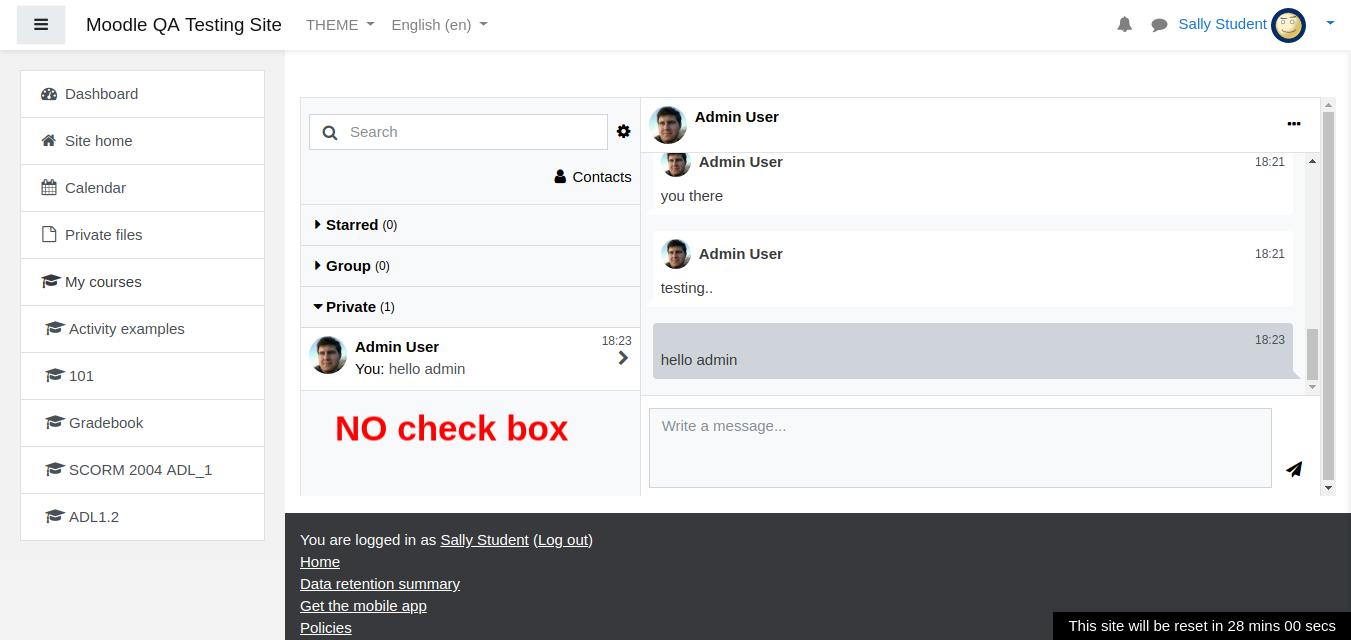Open the Gradebook course entry

(x=142, y=423)
